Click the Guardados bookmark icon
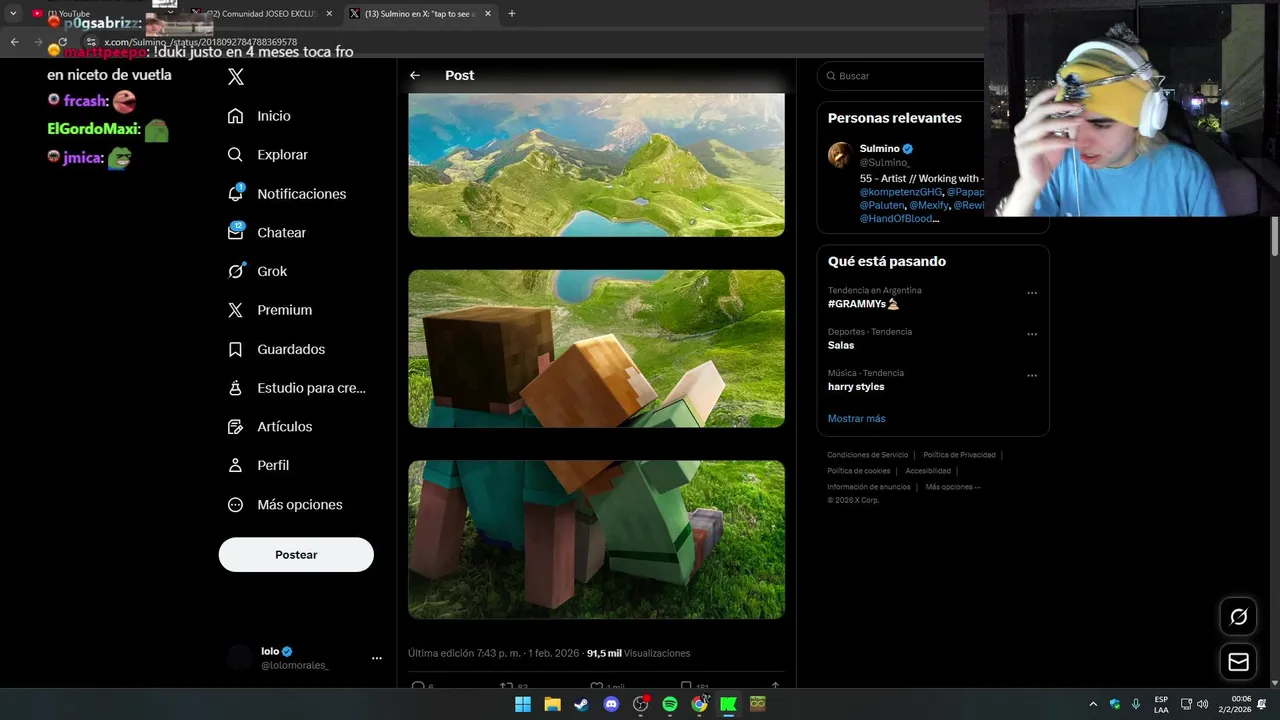The image size is (1280, 720). 235,349
